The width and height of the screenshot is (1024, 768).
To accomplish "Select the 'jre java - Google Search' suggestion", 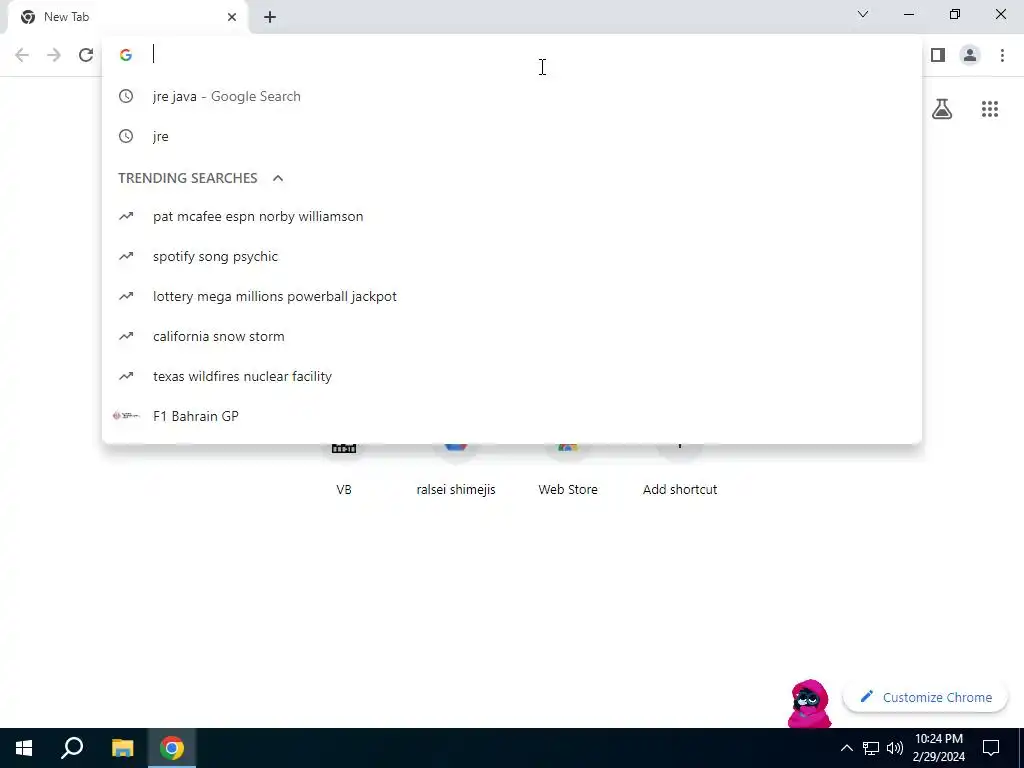I will (512, 96).
